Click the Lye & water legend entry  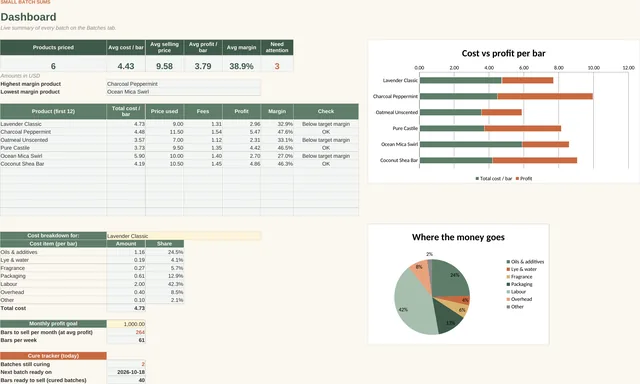[522, 269]
